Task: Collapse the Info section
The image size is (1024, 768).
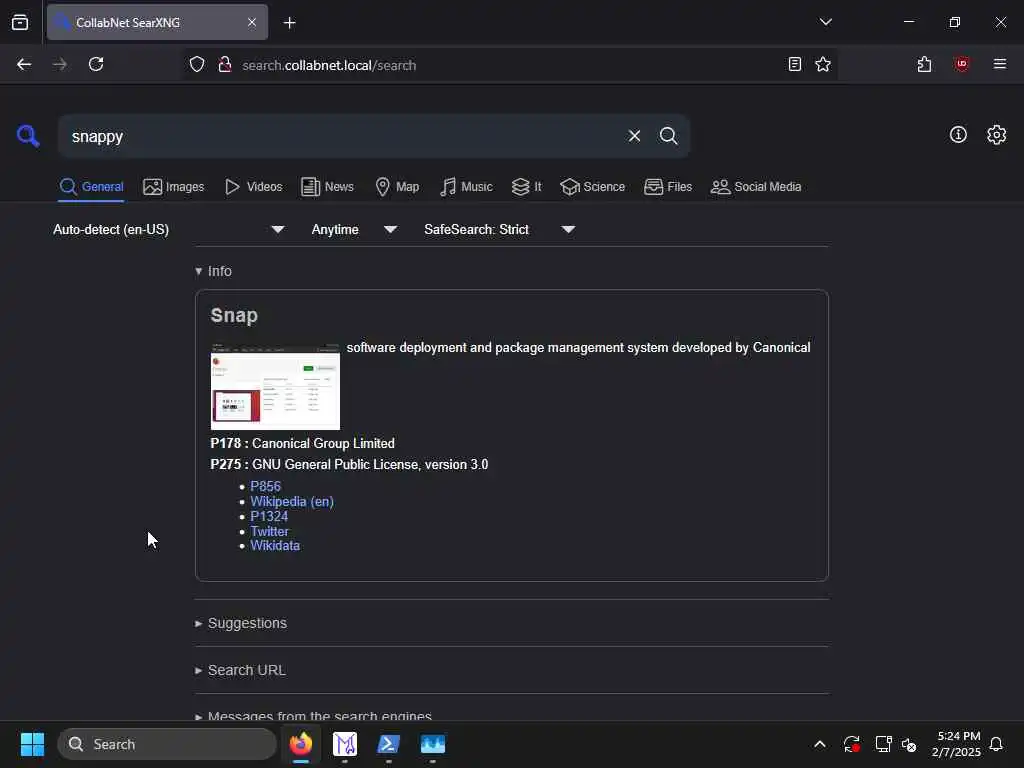Action: [214, 271]
